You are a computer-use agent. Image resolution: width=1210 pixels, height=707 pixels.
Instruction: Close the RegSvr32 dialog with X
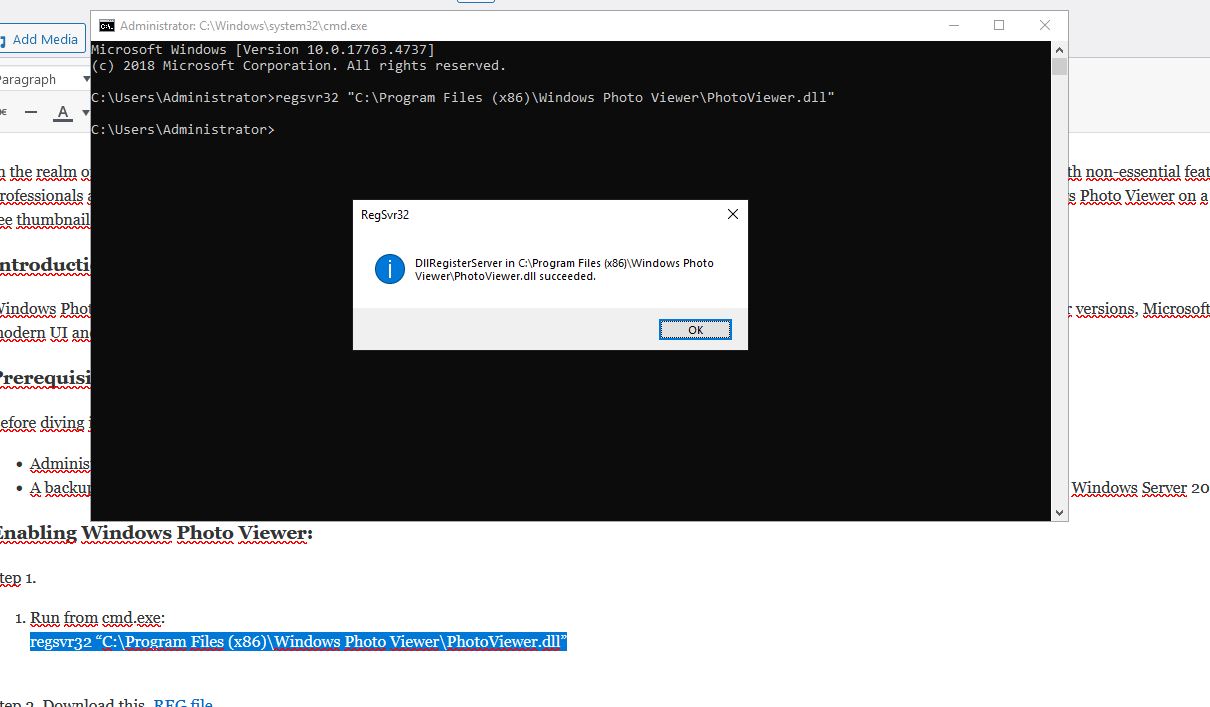click(x=732, y=214)
